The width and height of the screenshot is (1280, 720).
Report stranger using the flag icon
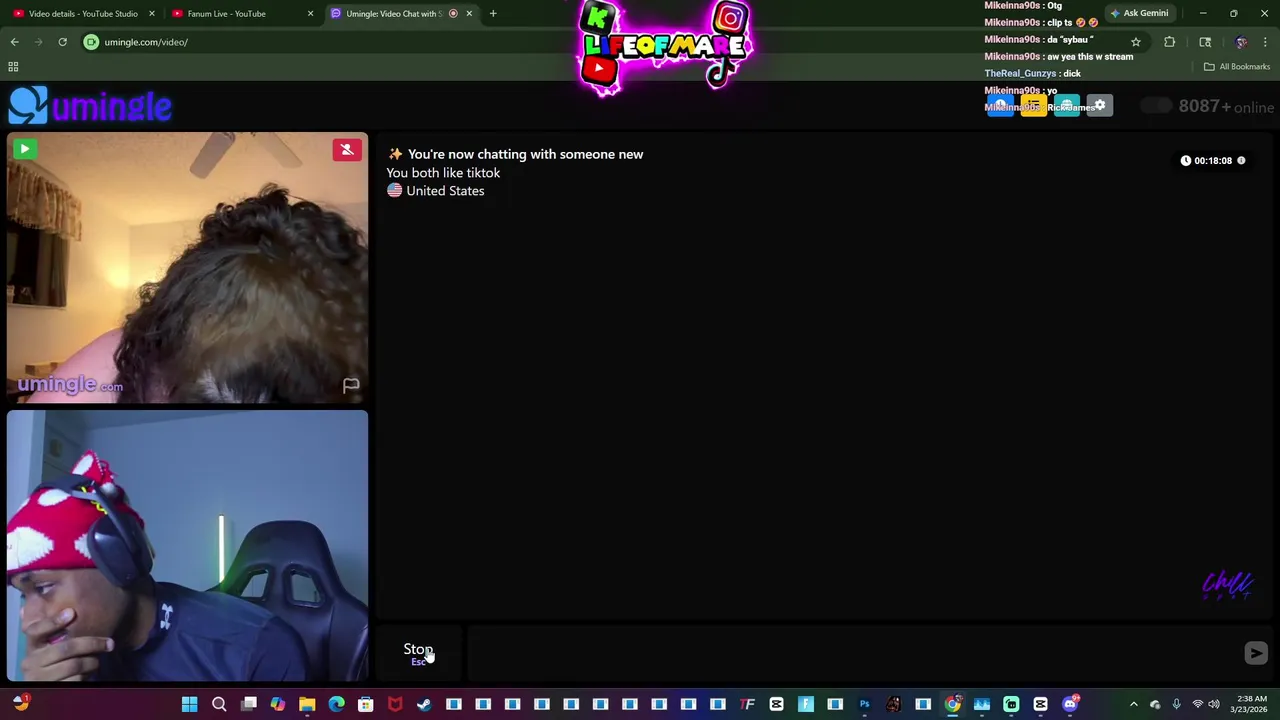click(x=351, y=385)
